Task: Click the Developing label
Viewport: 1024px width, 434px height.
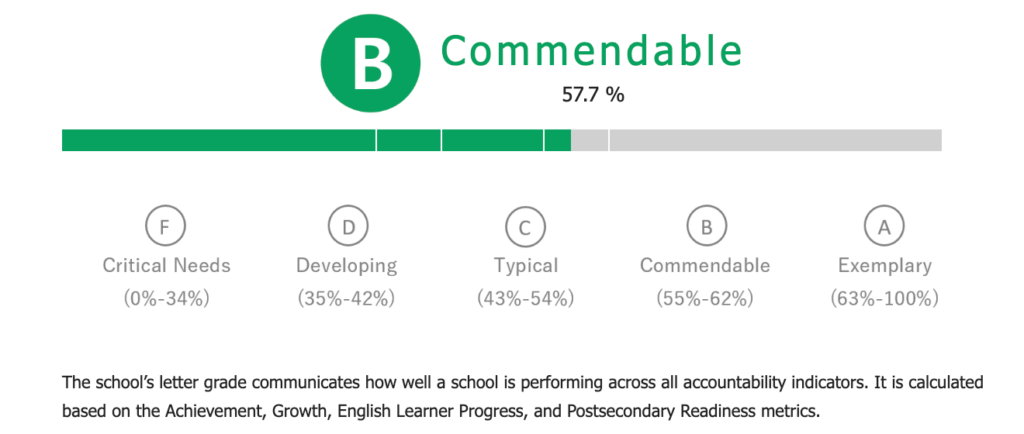Action: pyautogui.click(x=347, y=266)
